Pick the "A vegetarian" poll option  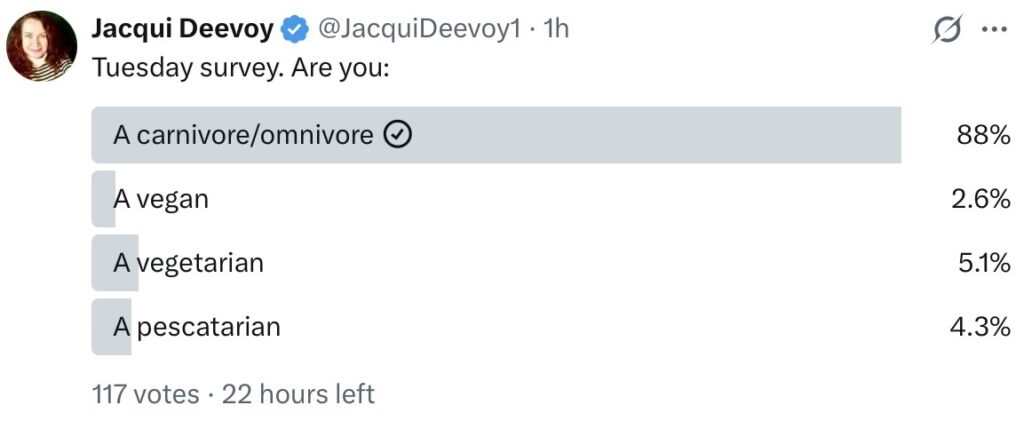pyautogui.click(x=188, y=263)
